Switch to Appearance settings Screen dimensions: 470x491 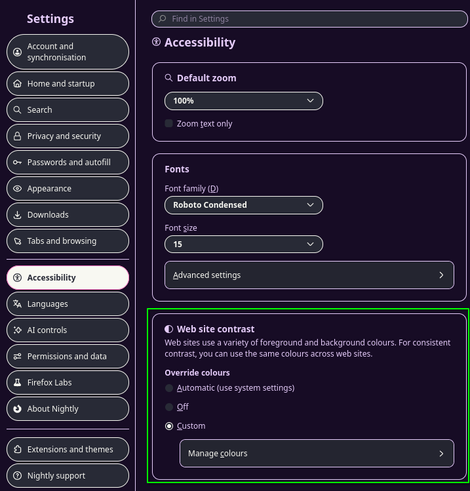pyautogui.click(x=68, y=189)
